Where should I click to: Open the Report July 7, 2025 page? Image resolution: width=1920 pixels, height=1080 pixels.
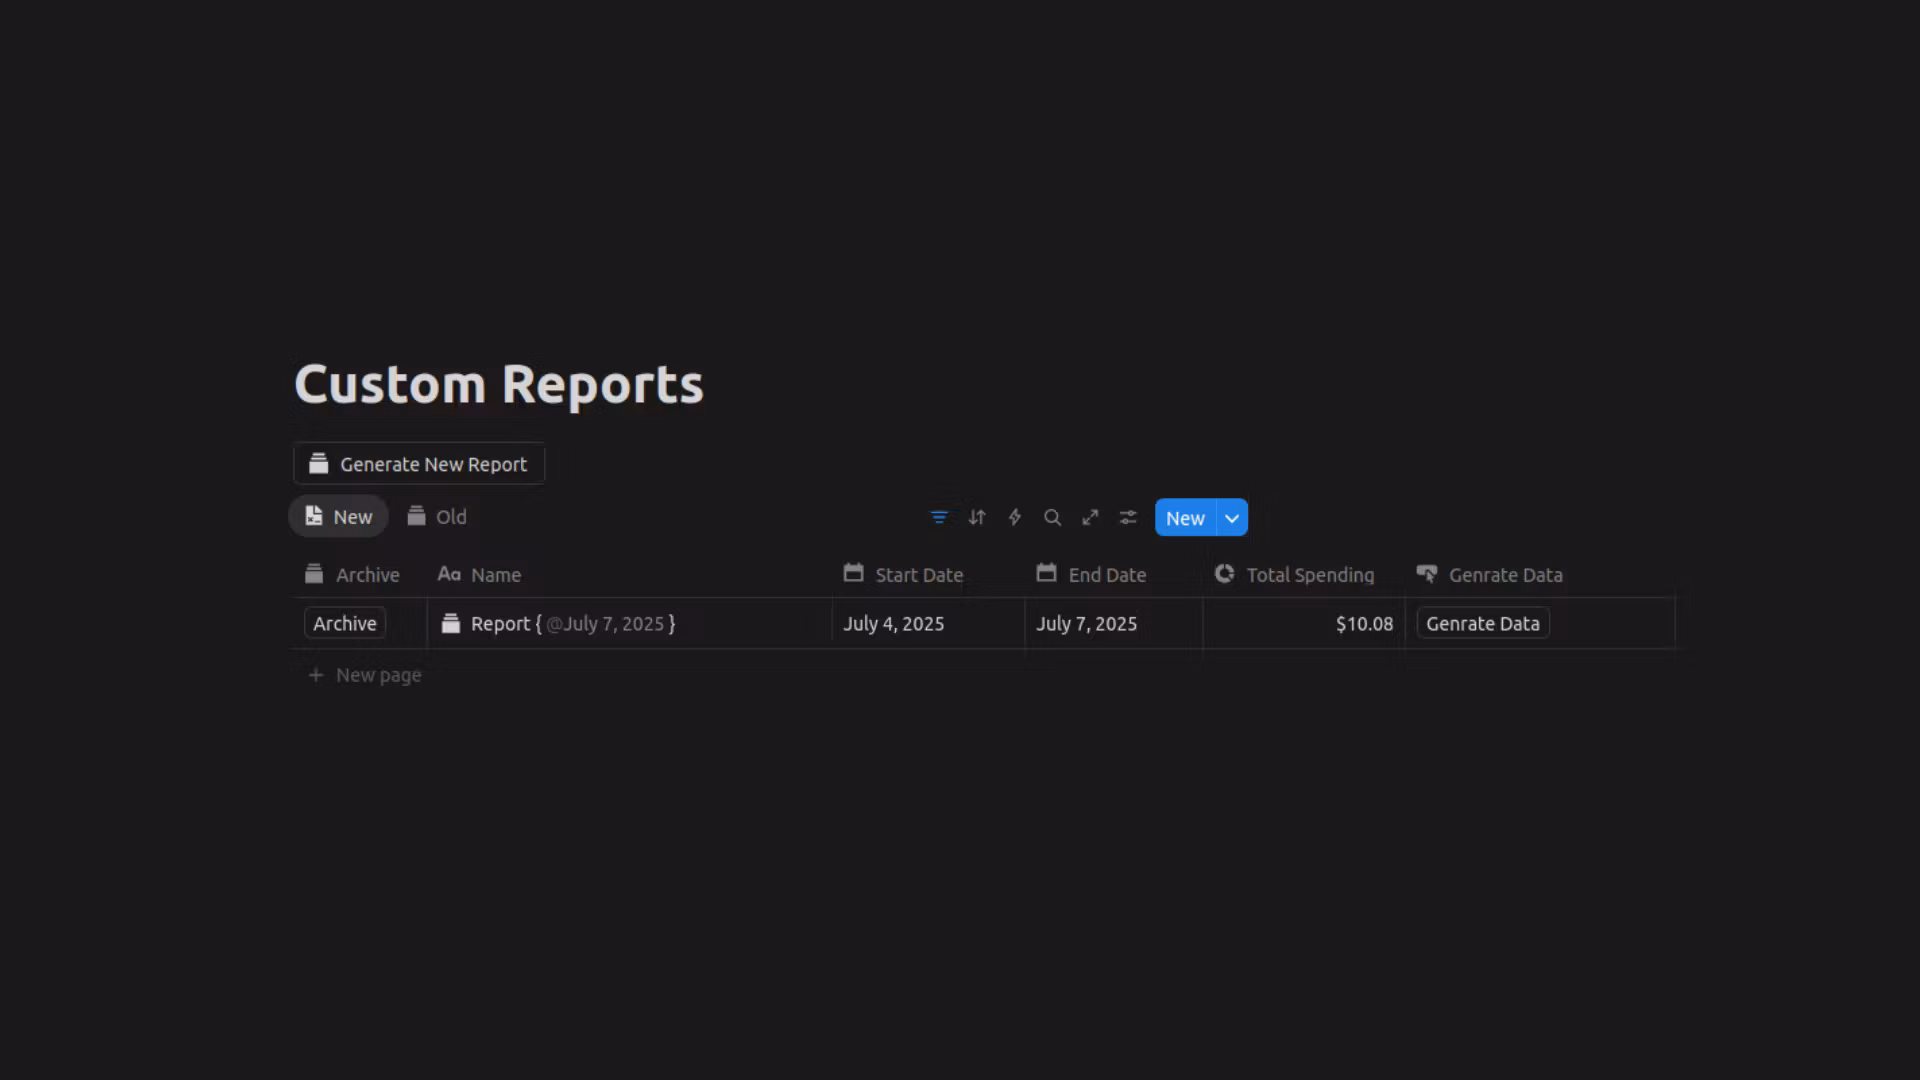point(573,623)
